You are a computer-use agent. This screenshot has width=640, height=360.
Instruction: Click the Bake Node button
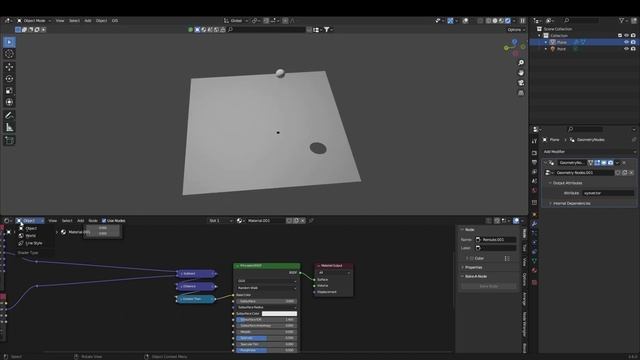489,286
